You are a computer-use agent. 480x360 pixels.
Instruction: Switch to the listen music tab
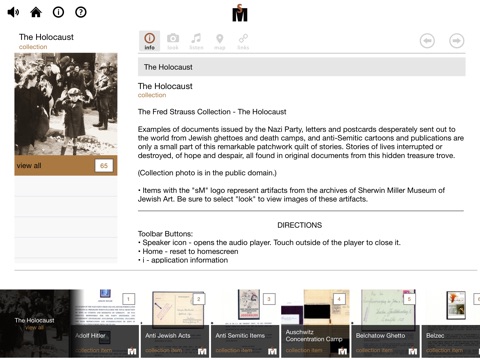click(196, 41)
